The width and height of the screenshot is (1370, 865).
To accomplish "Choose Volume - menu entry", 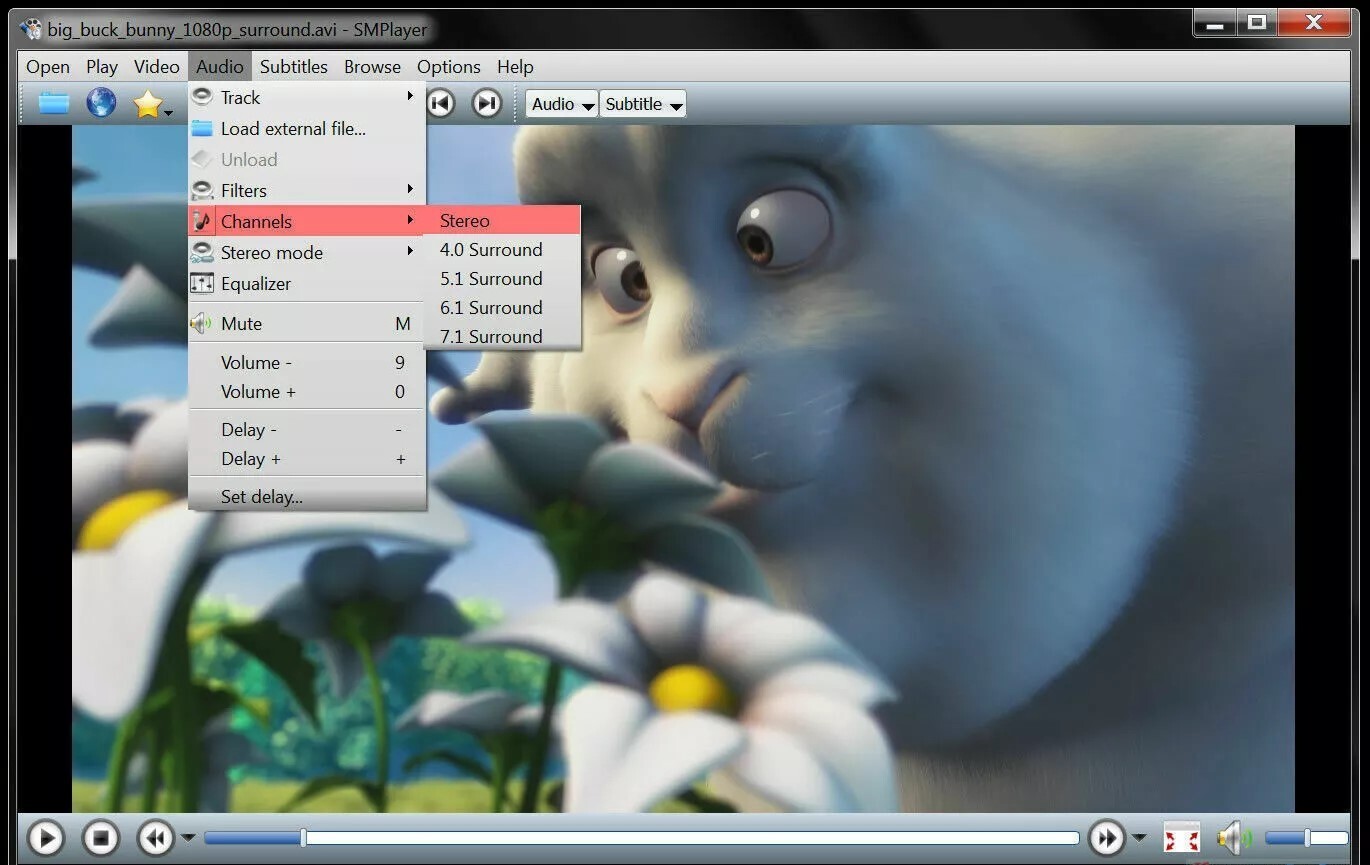I will click(307, 362).
